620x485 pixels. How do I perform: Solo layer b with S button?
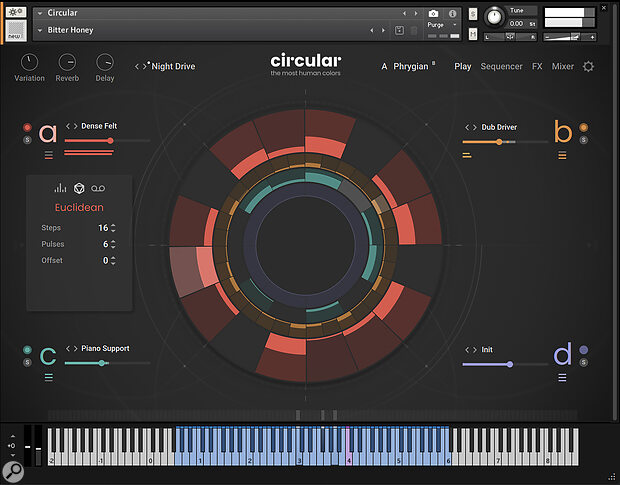point(584,140)
